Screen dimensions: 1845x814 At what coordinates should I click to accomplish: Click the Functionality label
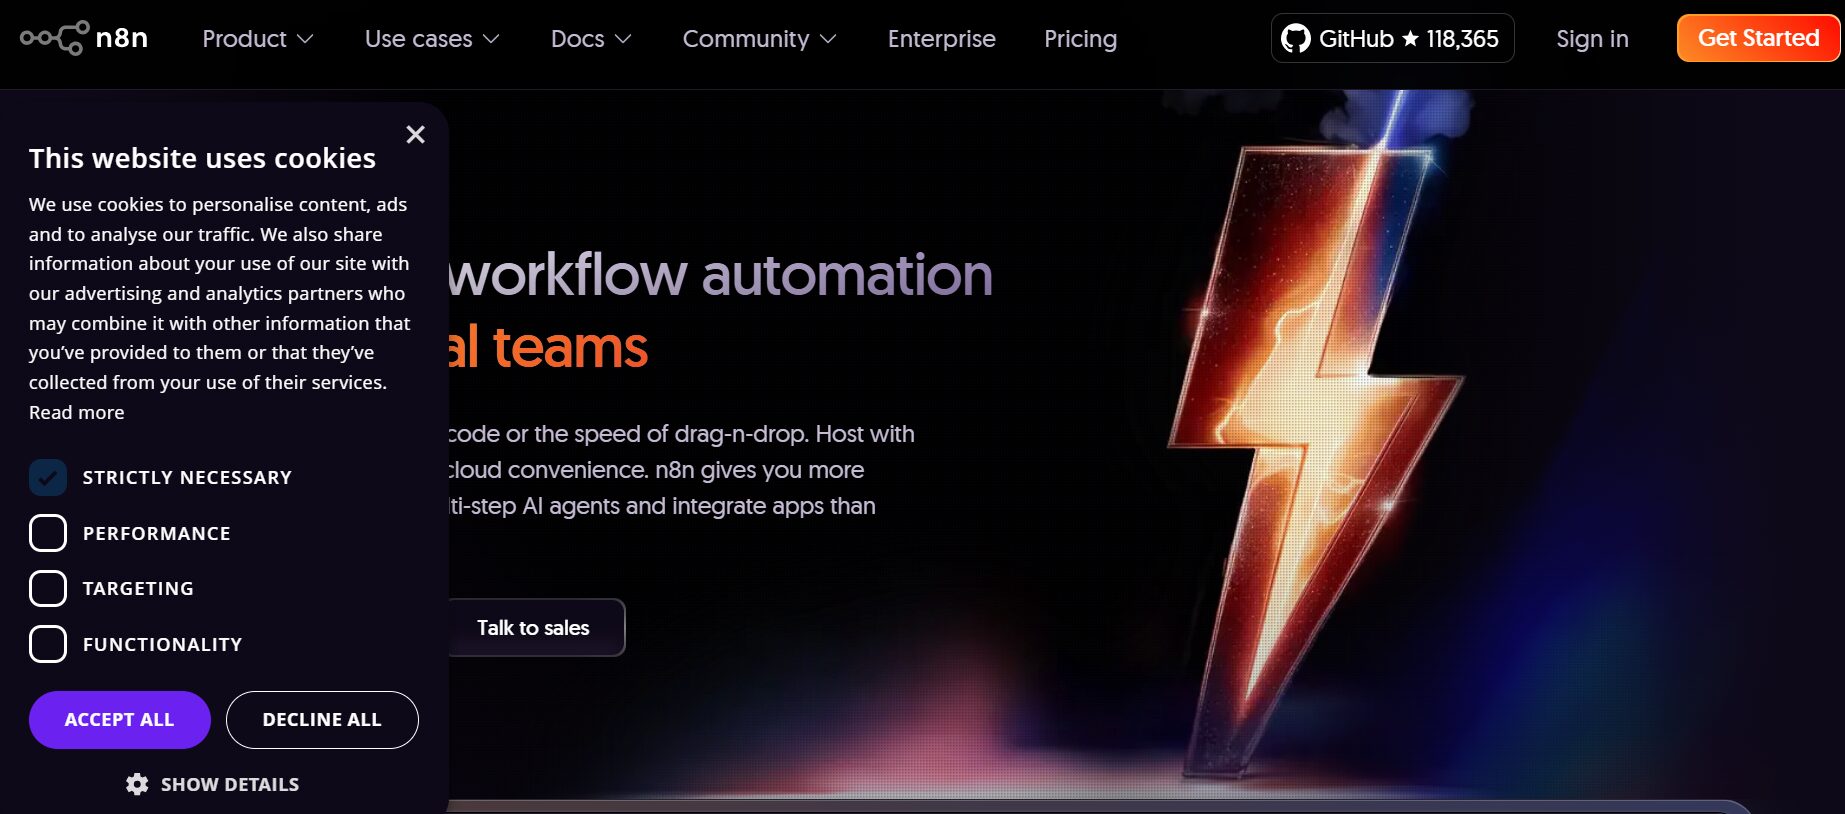[163, 645]
